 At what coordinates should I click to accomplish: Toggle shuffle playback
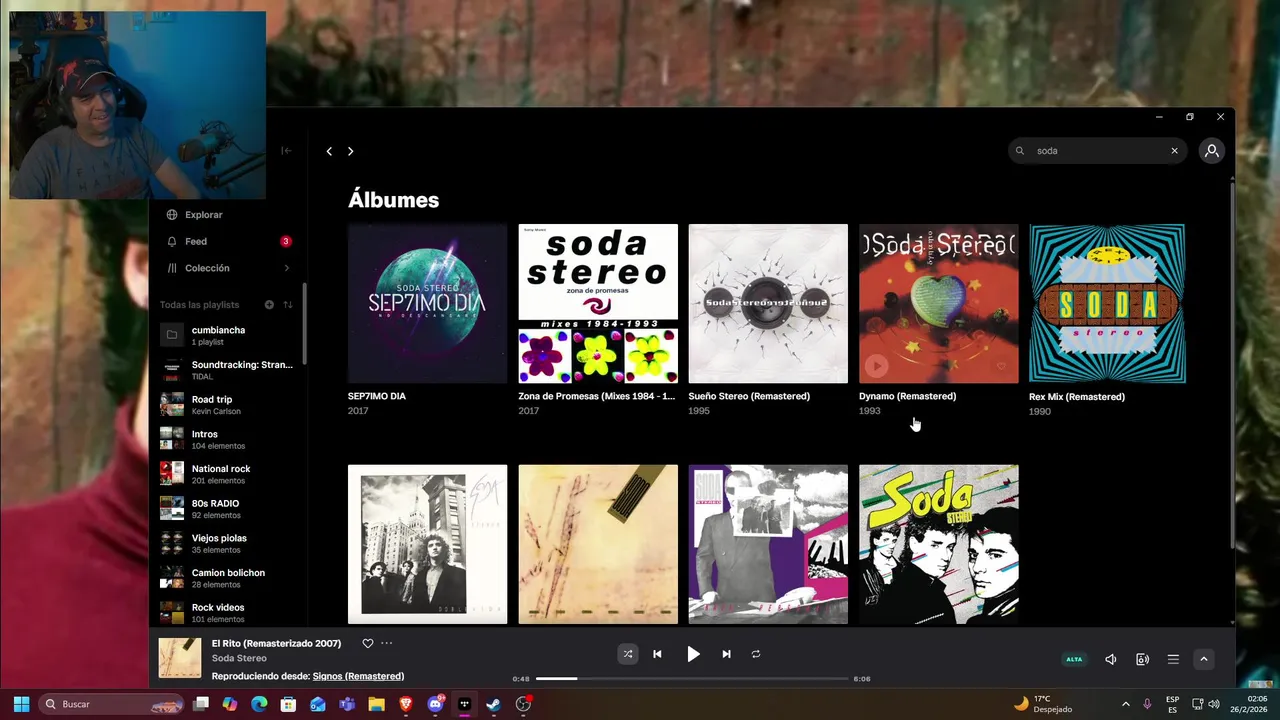click(627, 654)
